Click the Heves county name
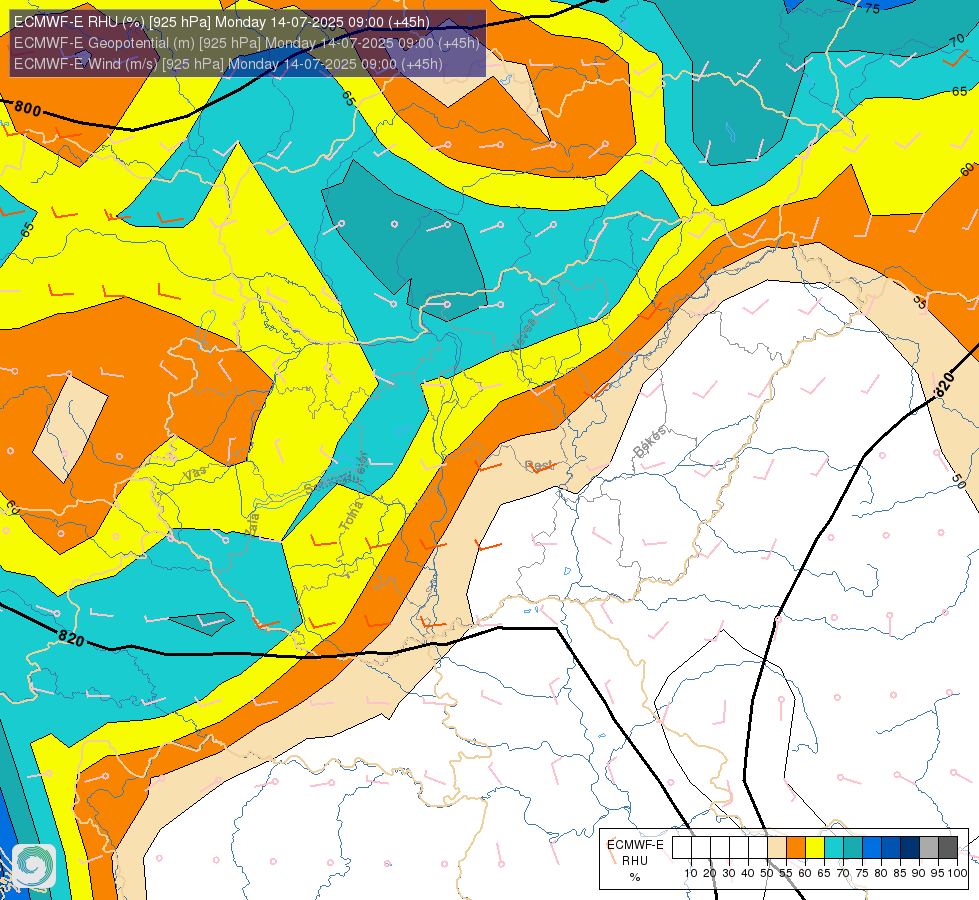The height and width of the screenshot is (900, 979). click(x=524, y=336)
